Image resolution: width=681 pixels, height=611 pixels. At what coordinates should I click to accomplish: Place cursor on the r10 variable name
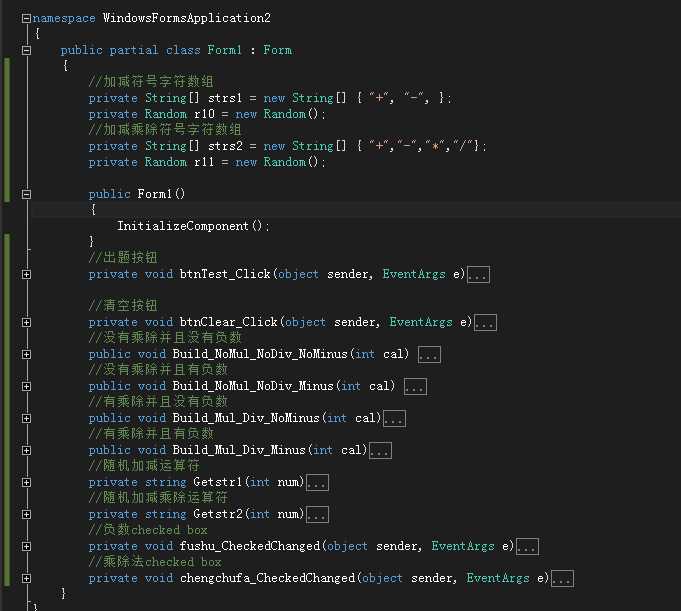[204, 114]
